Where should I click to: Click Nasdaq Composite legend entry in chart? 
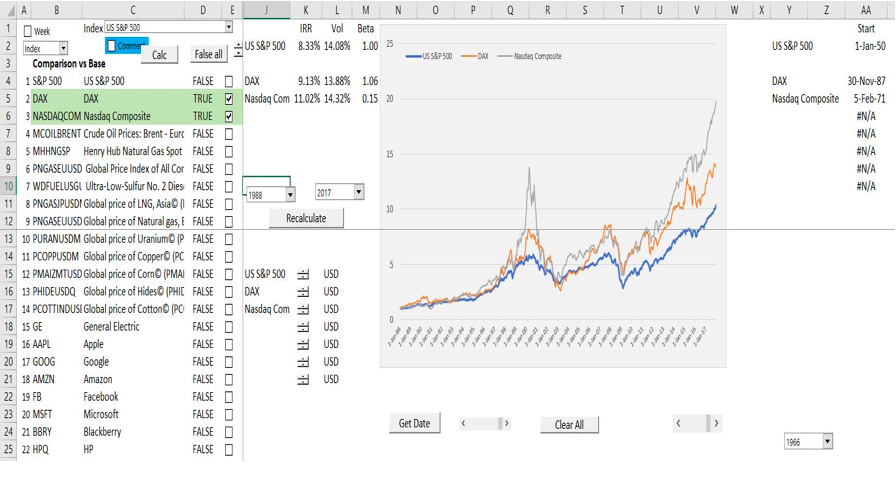click(x=530, y=56)
